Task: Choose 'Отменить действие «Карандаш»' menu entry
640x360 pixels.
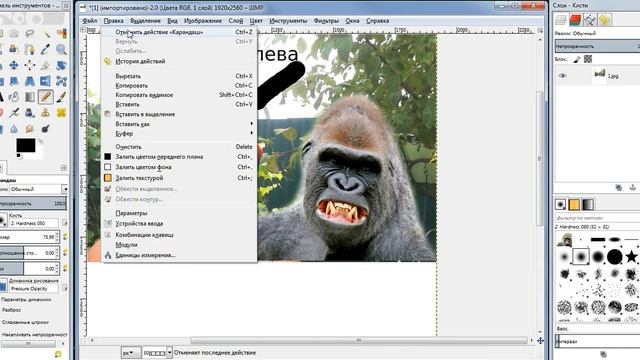Action: tap(180, 32)
